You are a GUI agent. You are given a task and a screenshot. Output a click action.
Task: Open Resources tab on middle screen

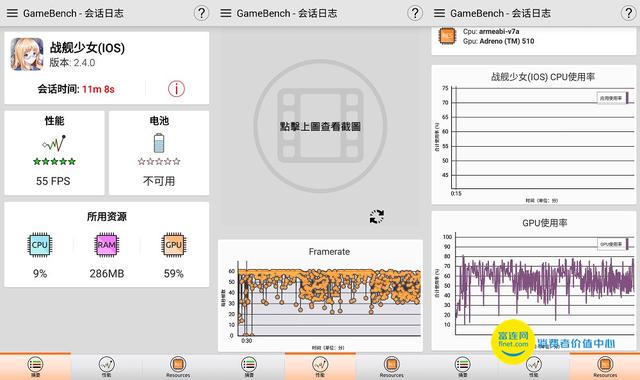click(x=391, y=367)
